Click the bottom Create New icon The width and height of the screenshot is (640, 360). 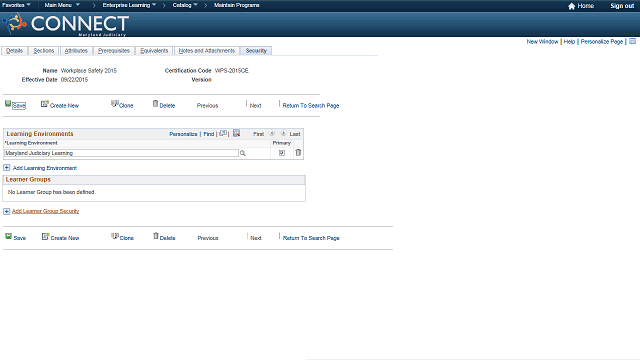[x=45, y=236]
